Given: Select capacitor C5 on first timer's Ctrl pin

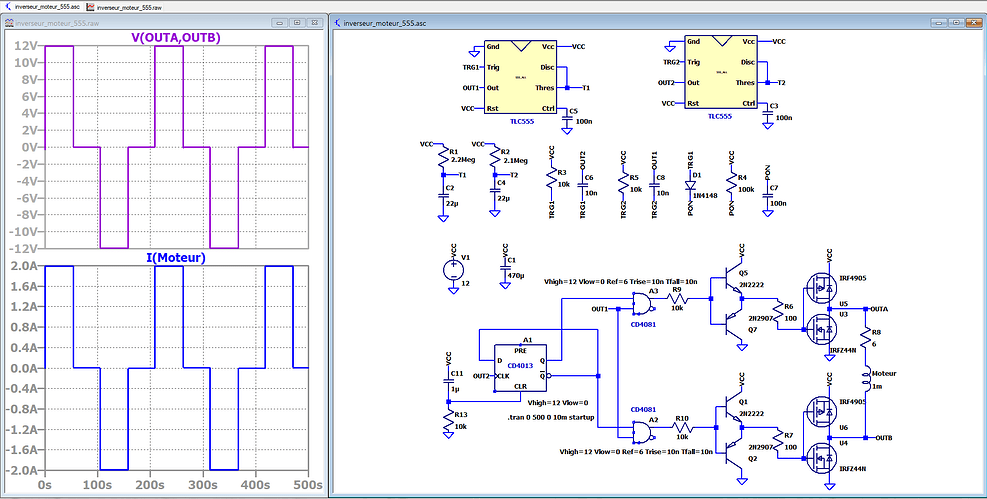Looking at the screenshot, I should tap(567, 120).
